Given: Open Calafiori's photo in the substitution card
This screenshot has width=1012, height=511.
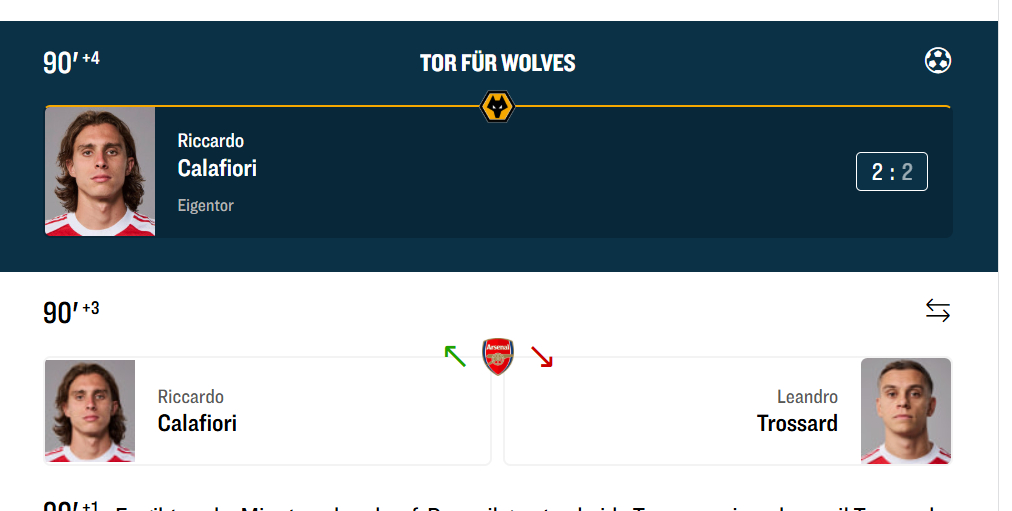Looking at the screenshot, I should pos(90,410).
